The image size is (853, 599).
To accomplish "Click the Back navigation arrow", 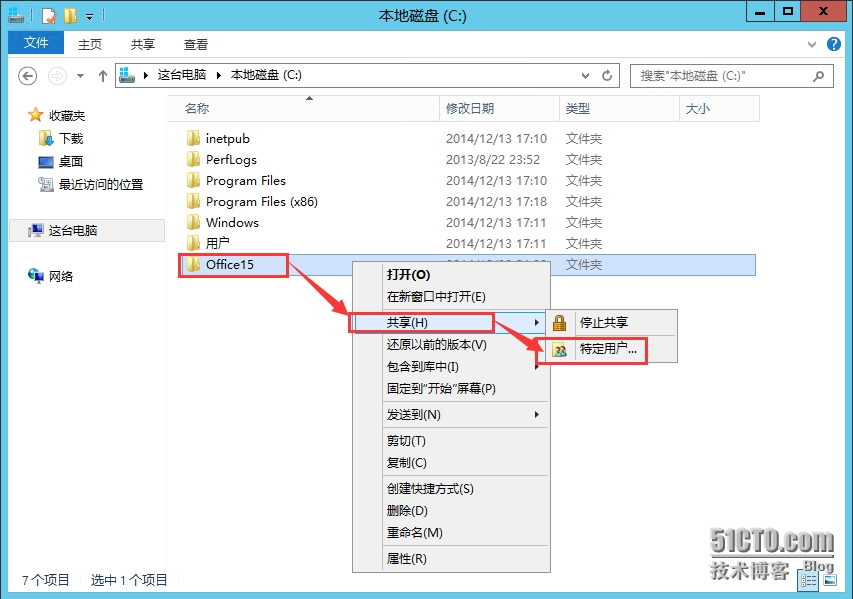I will coord(28,76).
